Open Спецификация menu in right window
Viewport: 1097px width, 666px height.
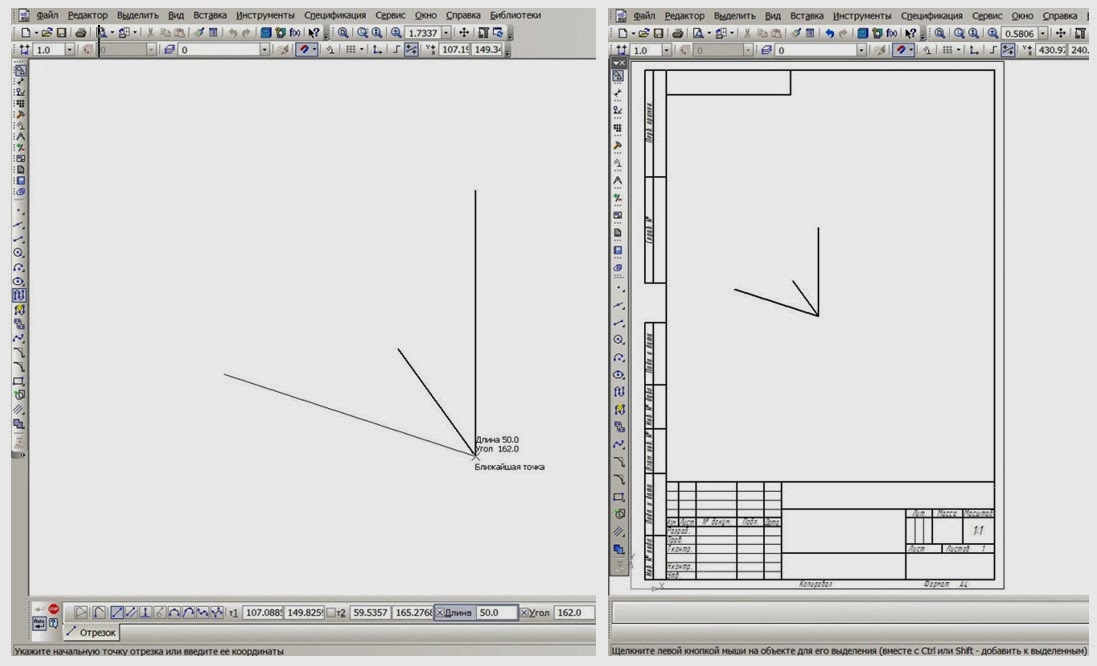(931, 15)
